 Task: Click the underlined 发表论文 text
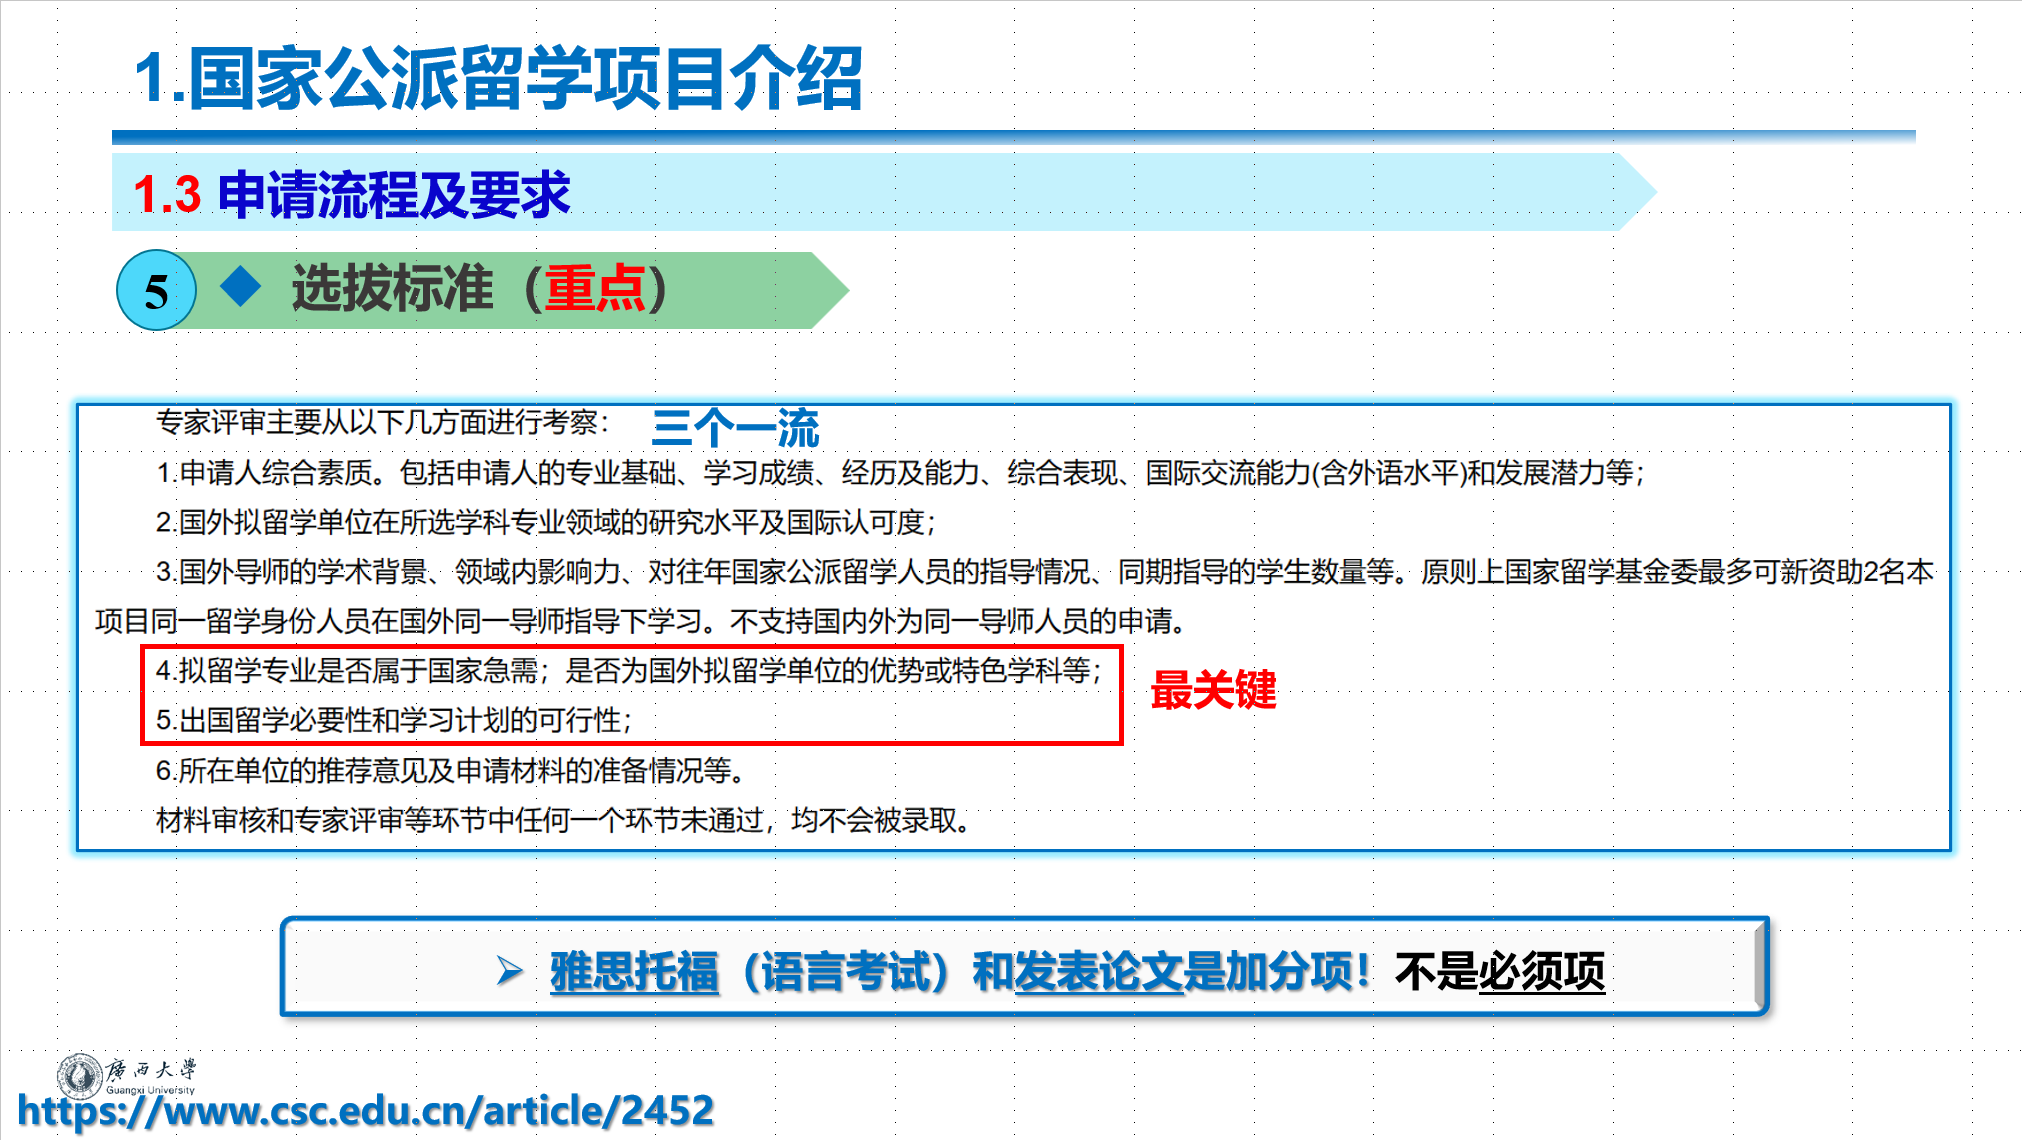pyautogui.click(x=1099, y=971)
